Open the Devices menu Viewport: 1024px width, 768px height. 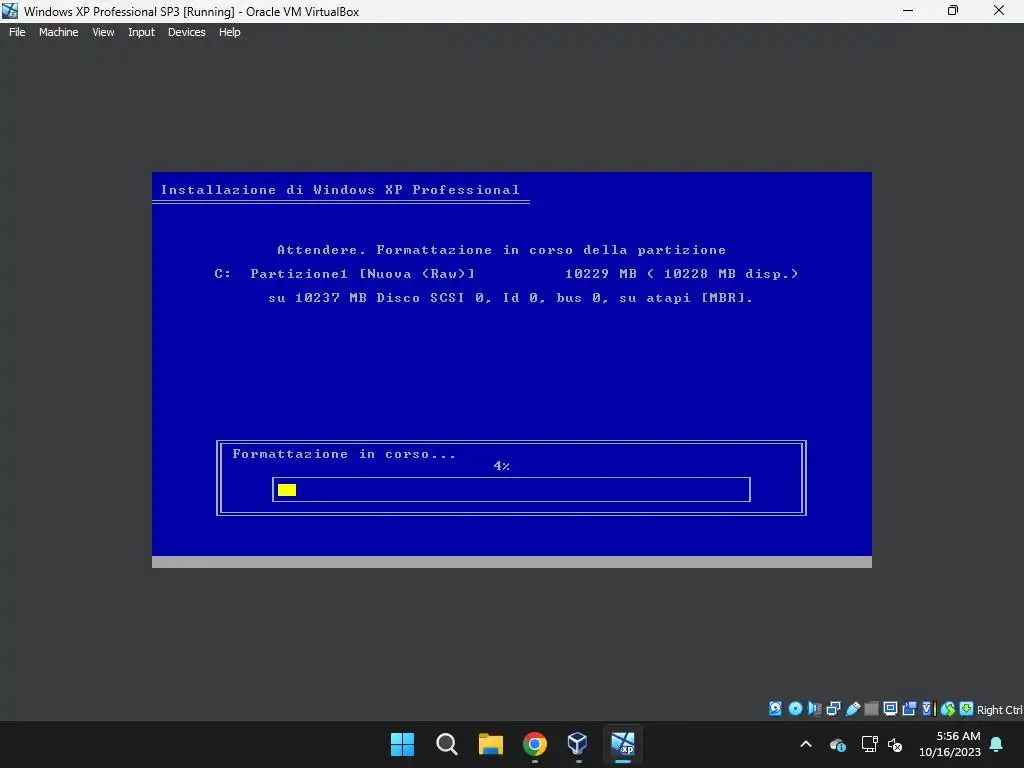point(186,32)
